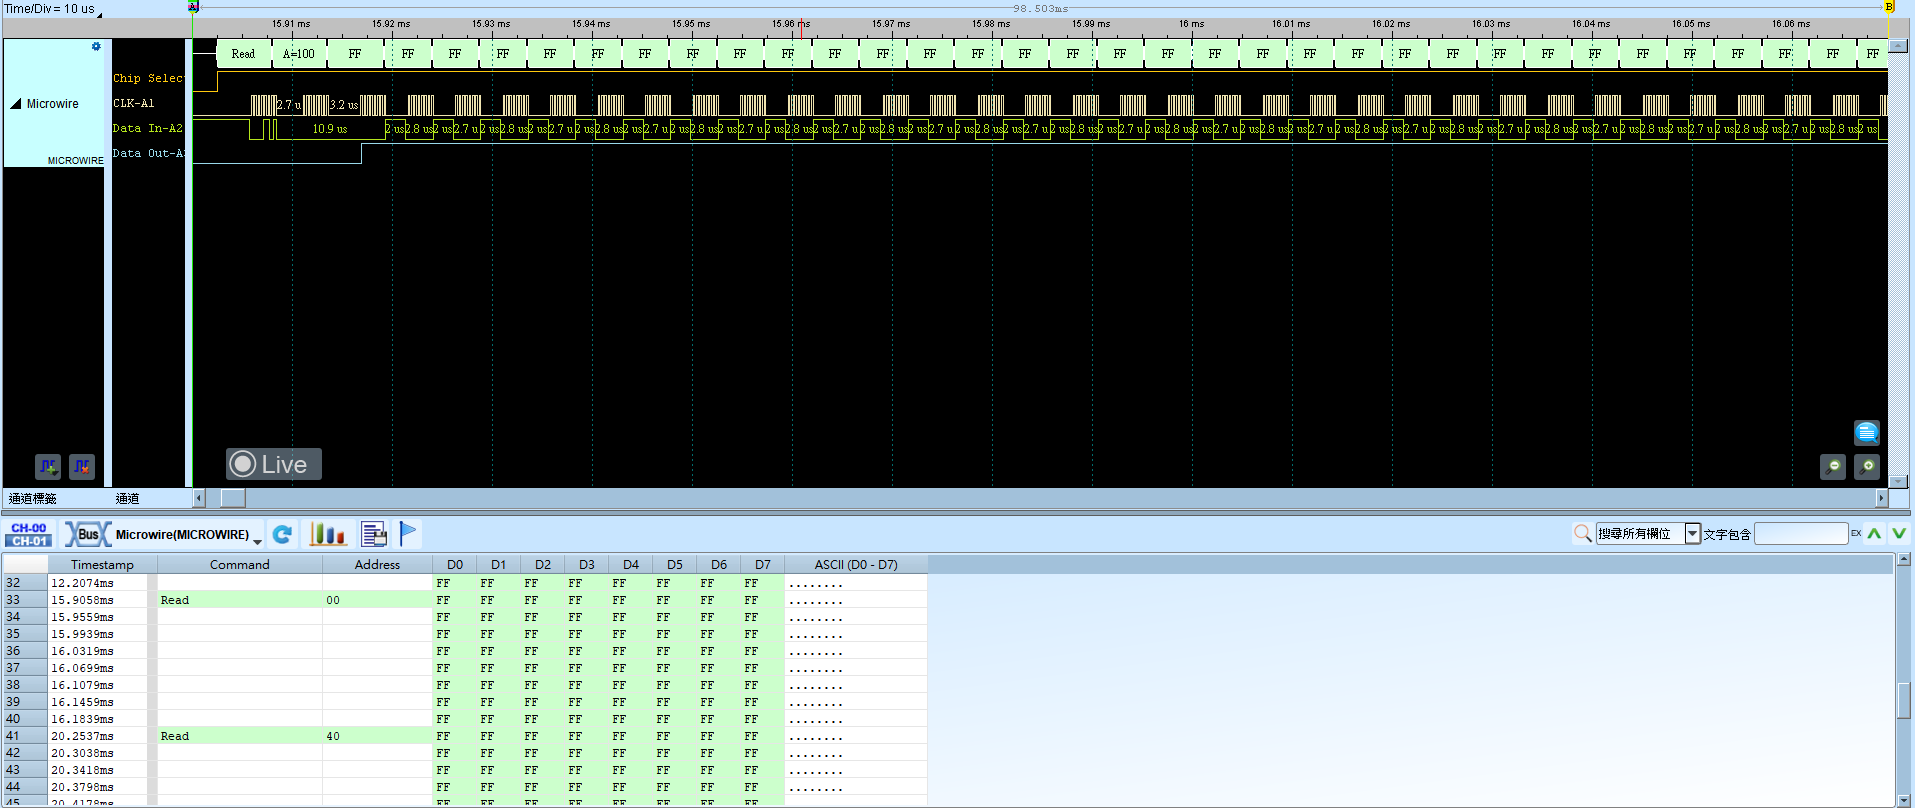Select row number 36 header
This screenshot has width=1915, height=808.
24,651
